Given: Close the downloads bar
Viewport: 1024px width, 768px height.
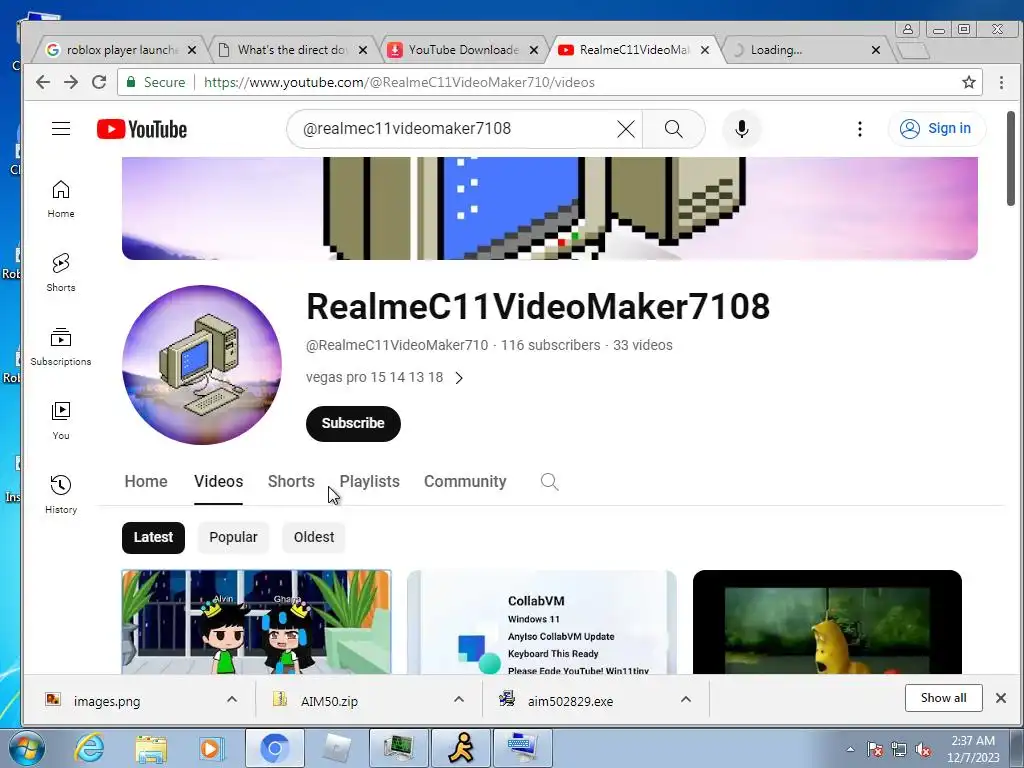Looking at the screenshot, I should (x=1000, y=698).
